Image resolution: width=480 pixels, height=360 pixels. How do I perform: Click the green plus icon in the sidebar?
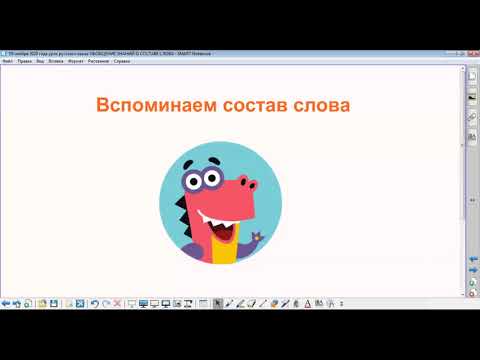pos(473,283)
